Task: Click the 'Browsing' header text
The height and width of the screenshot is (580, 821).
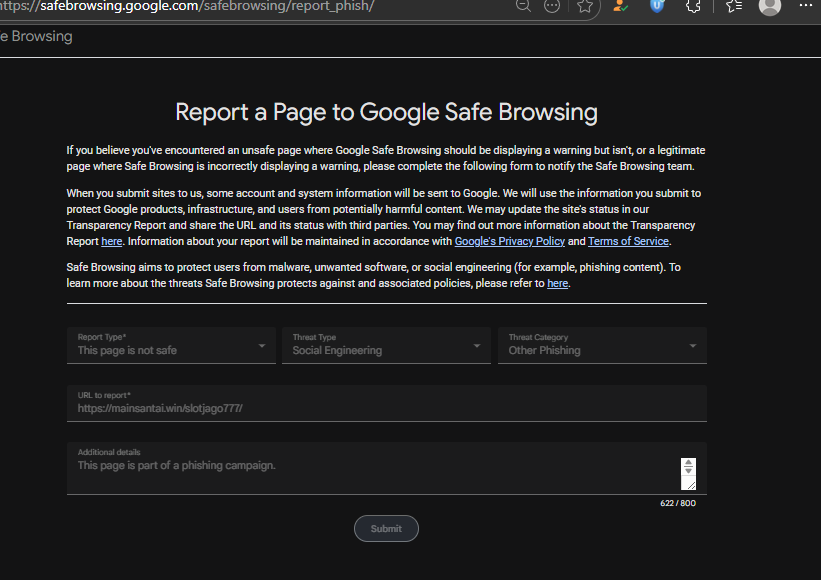Action: [x=42, y=37]
